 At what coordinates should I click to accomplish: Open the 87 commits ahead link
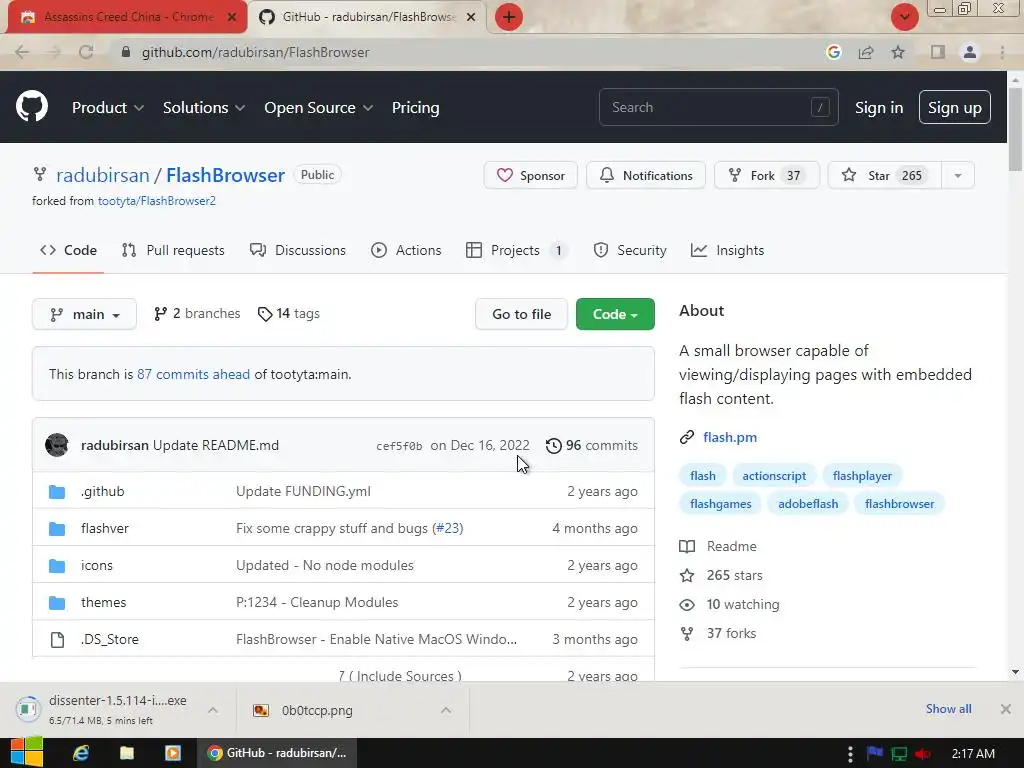point(193,374)
